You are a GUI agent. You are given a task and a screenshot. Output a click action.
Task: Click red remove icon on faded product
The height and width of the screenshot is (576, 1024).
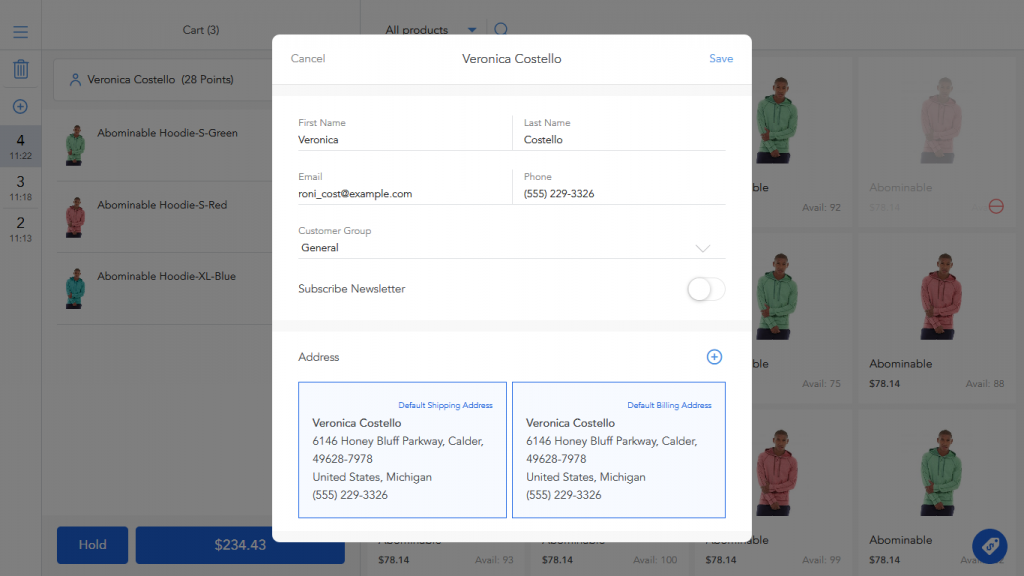point(996,206)
